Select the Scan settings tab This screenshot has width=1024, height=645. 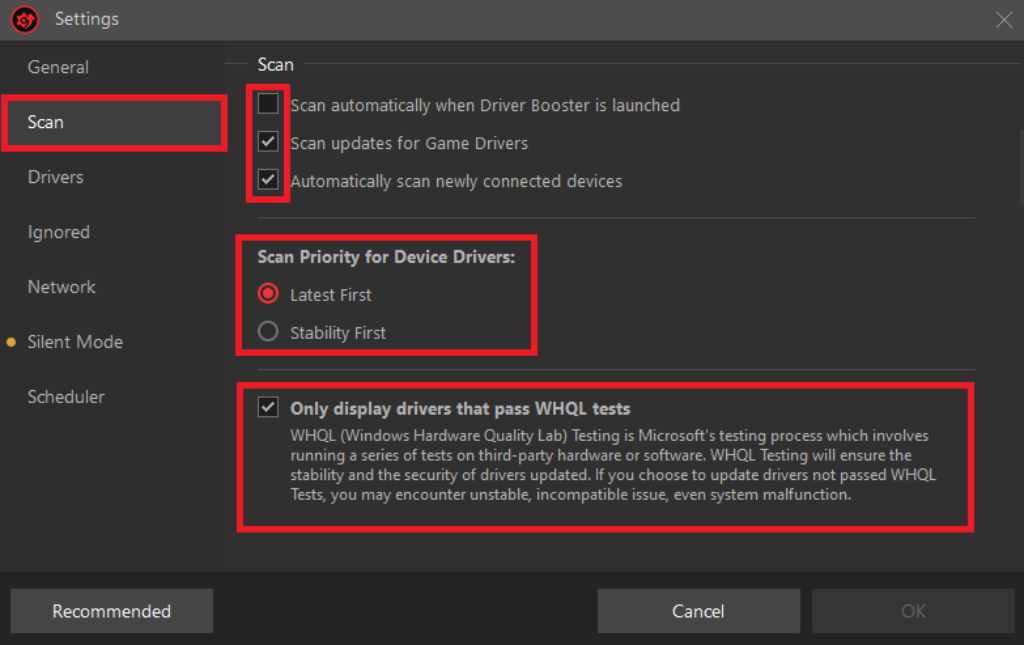[x=114, y=122]
